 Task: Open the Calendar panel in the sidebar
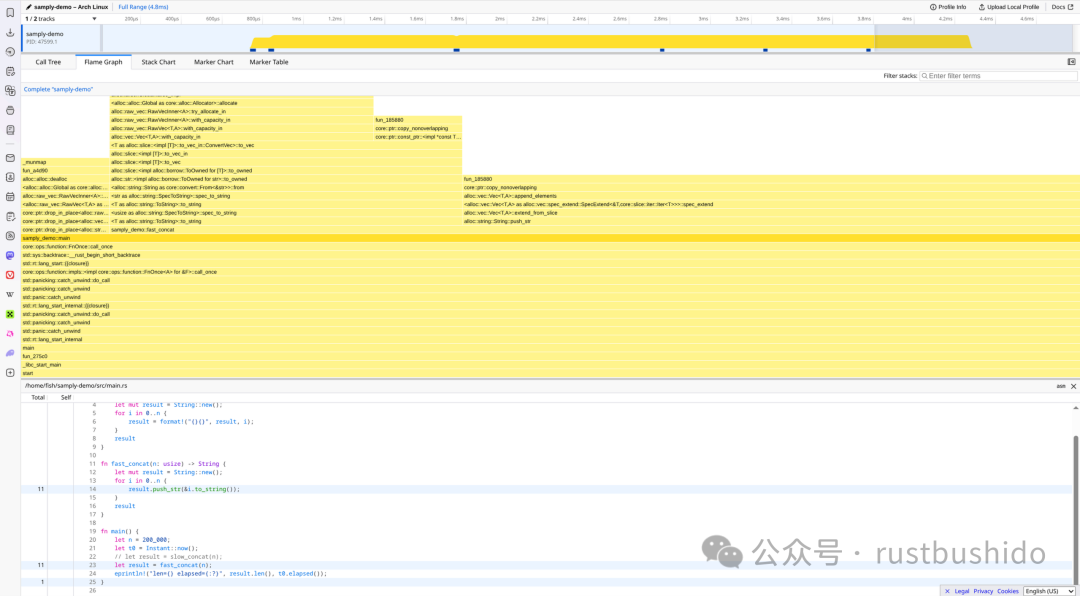tap(10, 196)
